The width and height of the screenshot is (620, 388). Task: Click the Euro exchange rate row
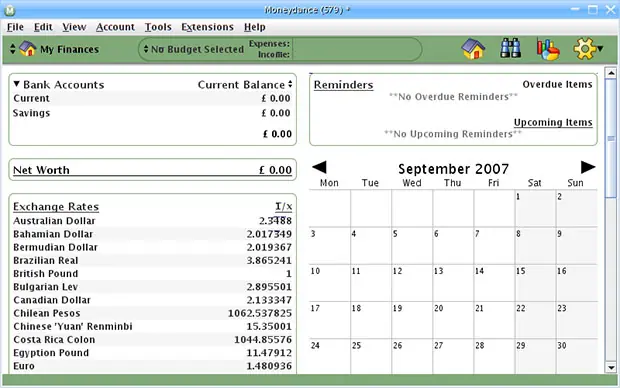coord(152,366)
